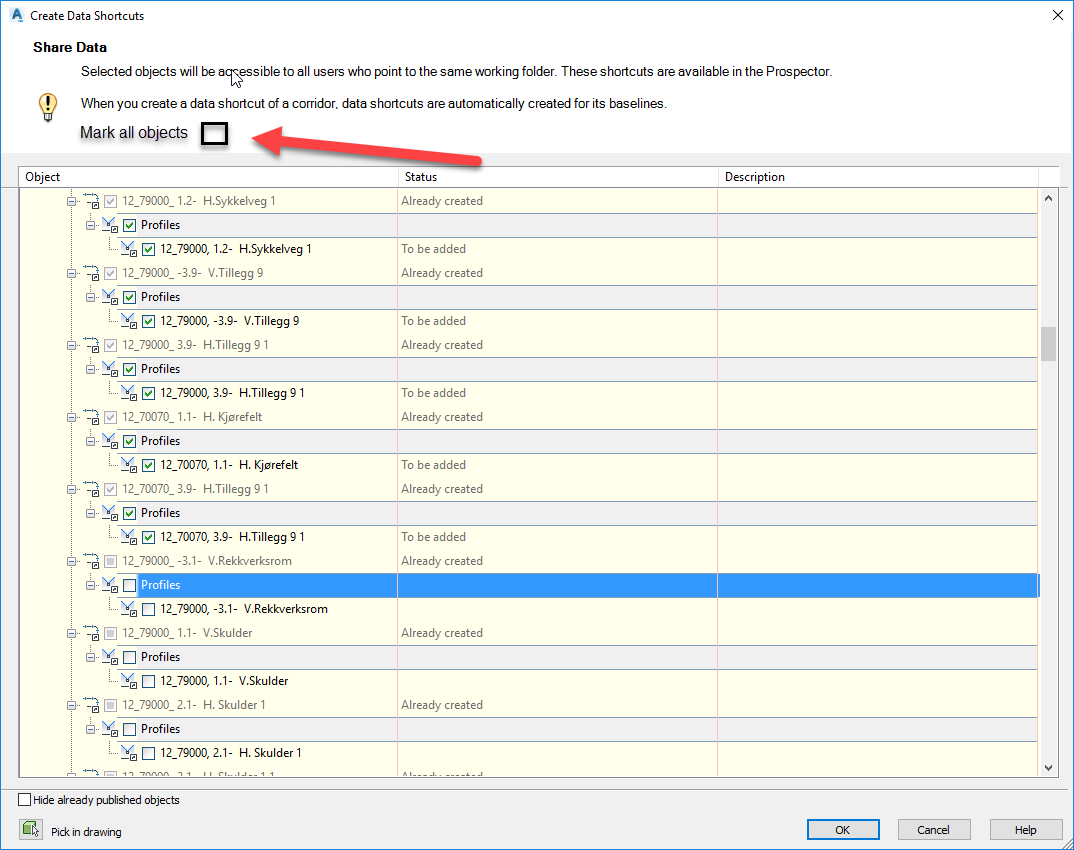Click the Description column header
The image size is (1074, 850).
tap(878, 177)
